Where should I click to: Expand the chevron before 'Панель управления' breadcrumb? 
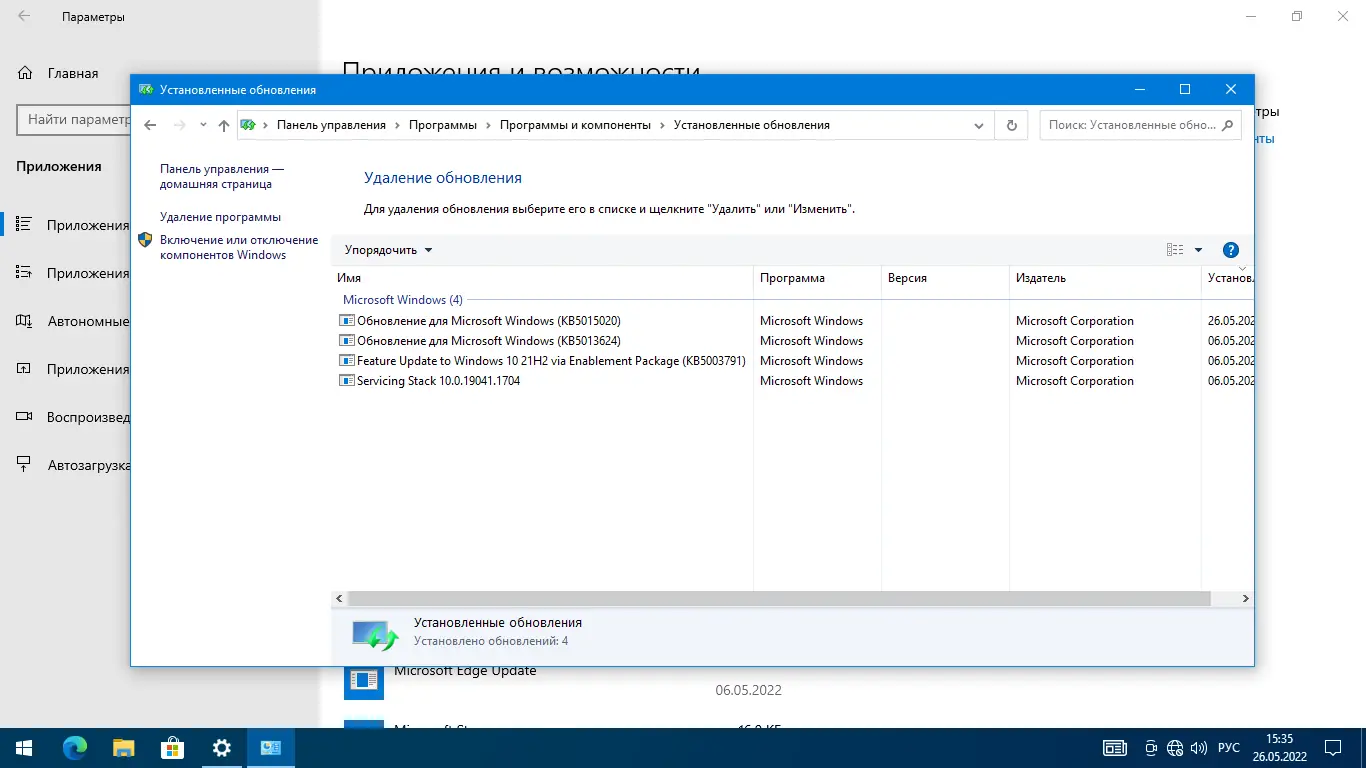(x=266, y=125)
